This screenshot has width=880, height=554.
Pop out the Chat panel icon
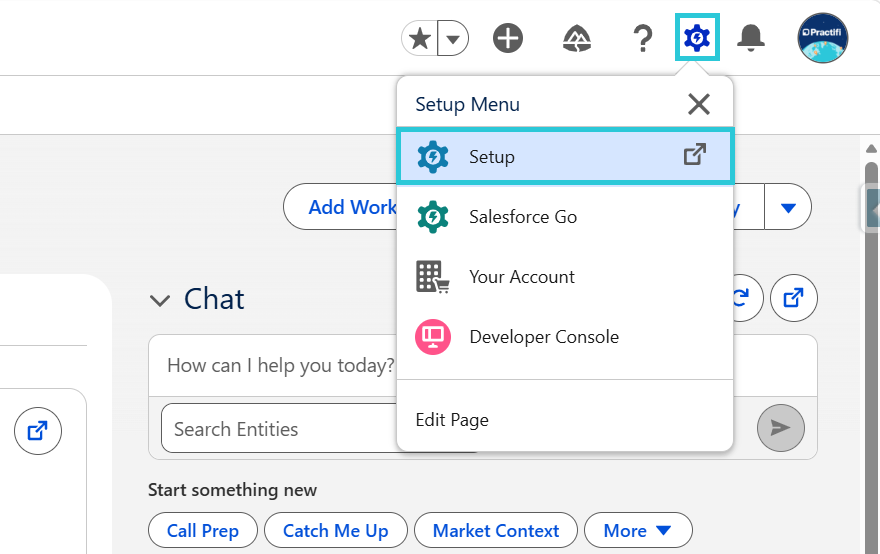tap(794, 298)
